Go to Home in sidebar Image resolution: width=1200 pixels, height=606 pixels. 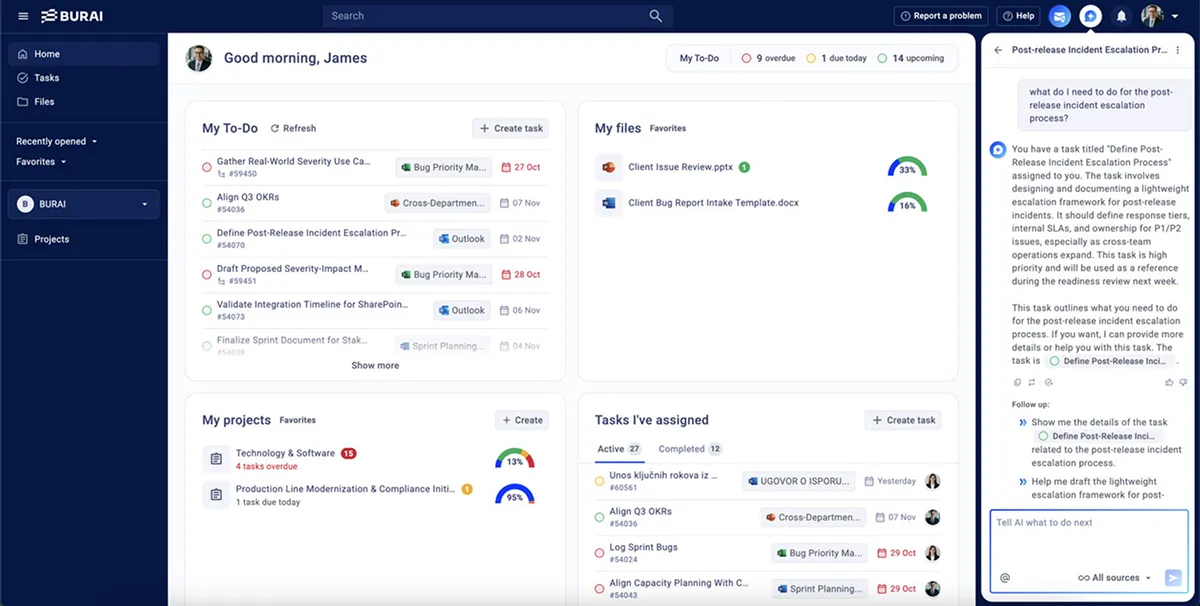coord(84,54)
